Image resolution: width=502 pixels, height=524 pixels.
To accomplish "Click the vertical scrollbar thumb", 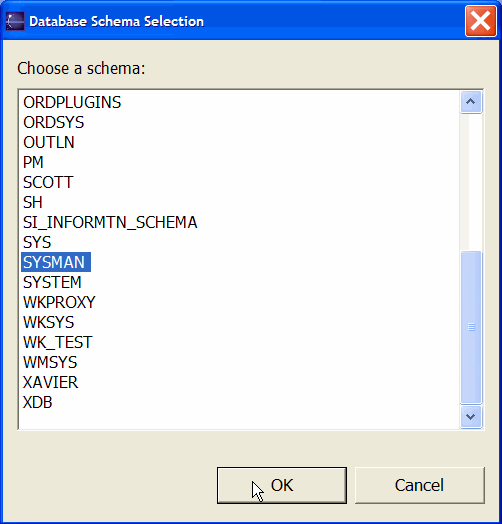I will (x=471, y=327).
